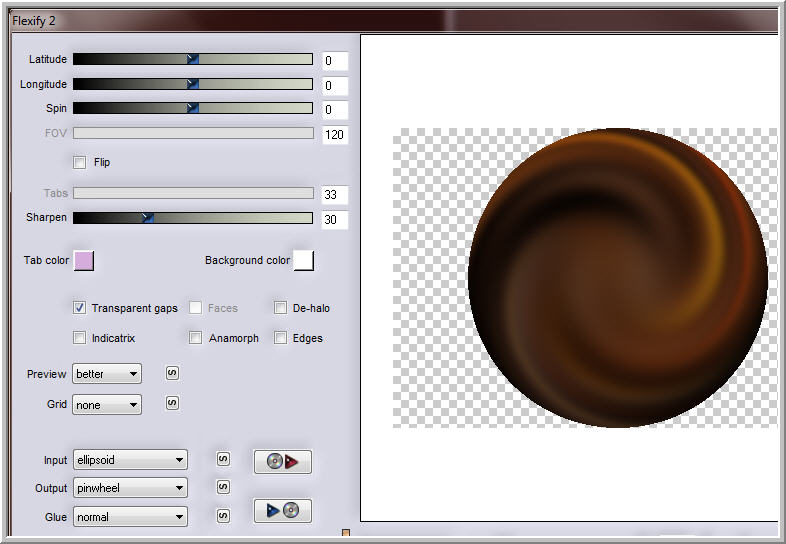Image resolution: width=786 pixels, height=544 pixels.
Task: Click the FOV value field showing 120
Action: click(334, 135)
